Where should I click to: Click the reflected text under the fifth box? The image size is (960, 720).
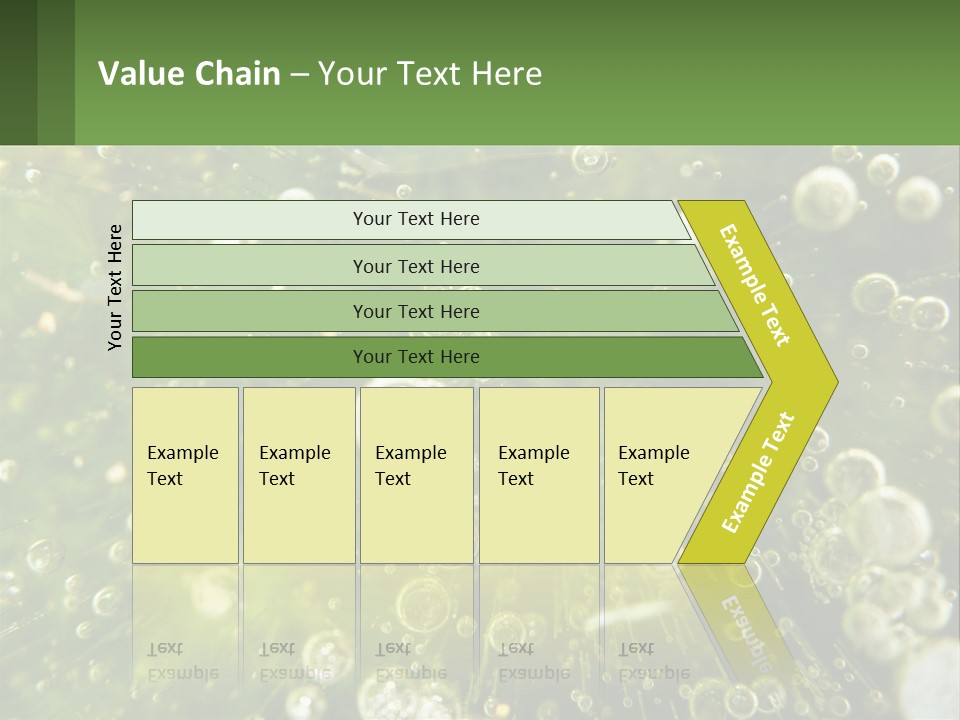(654, 661)
